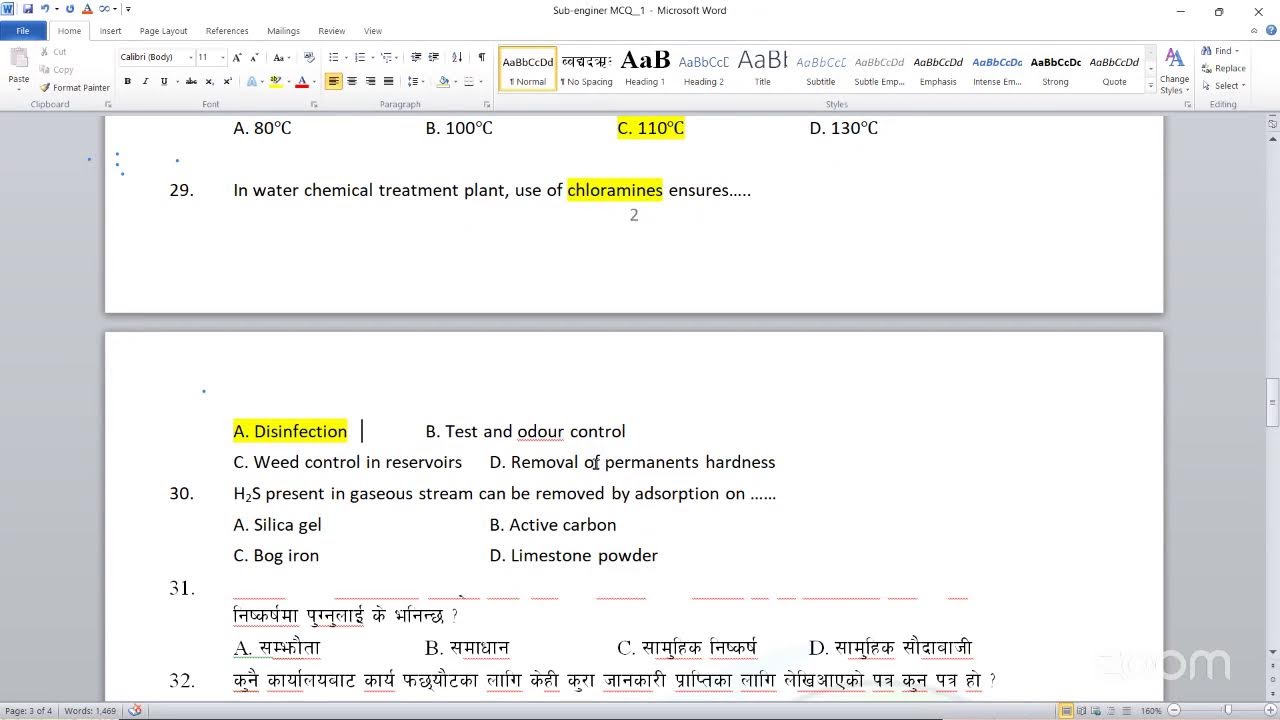Switch to the Insert tab
This screenshot has height=720, width=1280.
point(110,31)
